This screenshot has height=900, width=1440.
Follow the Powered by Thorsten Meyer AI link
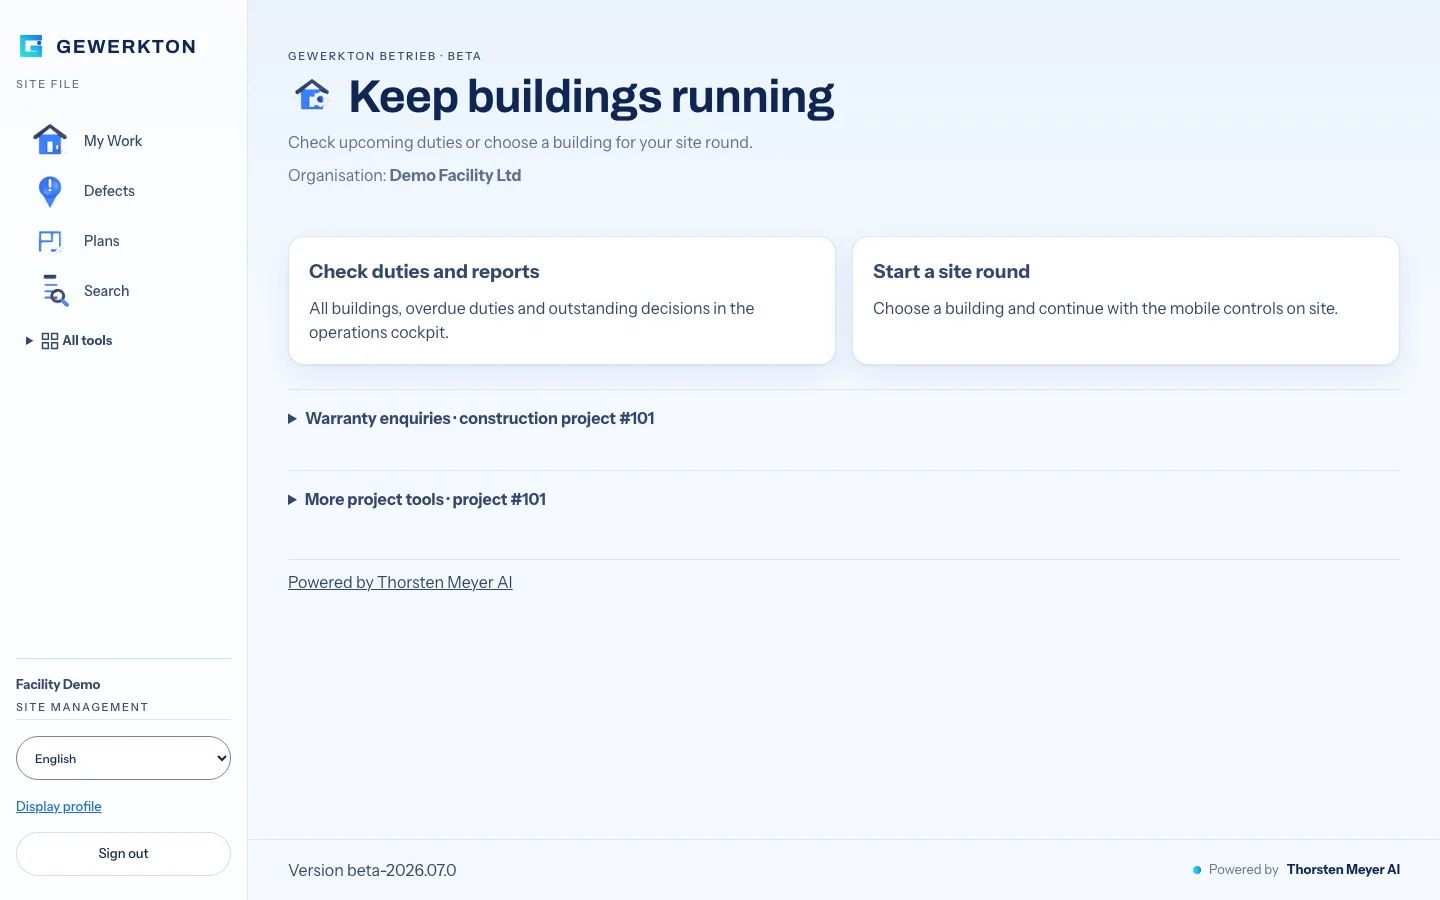[x=400, y=582]
